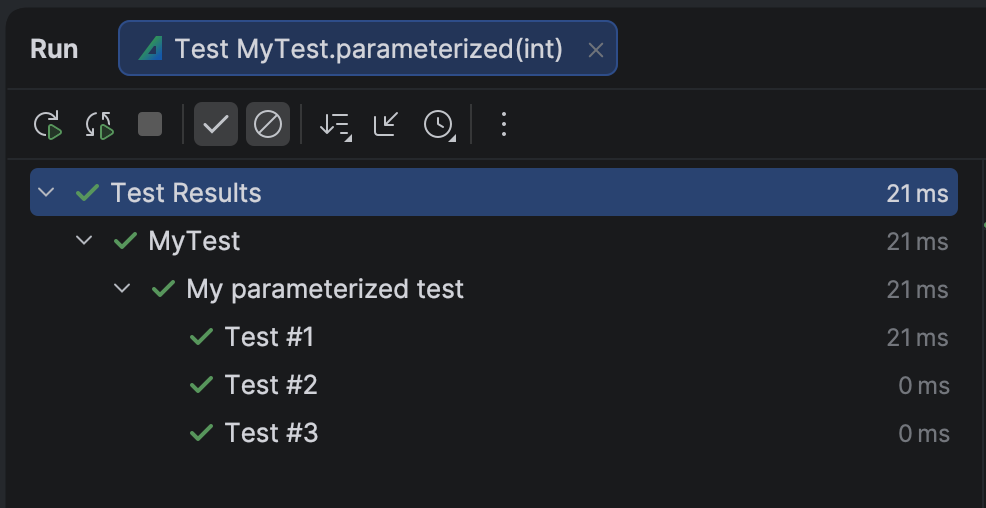Open the More options vertical dots

tap(504, 125)
